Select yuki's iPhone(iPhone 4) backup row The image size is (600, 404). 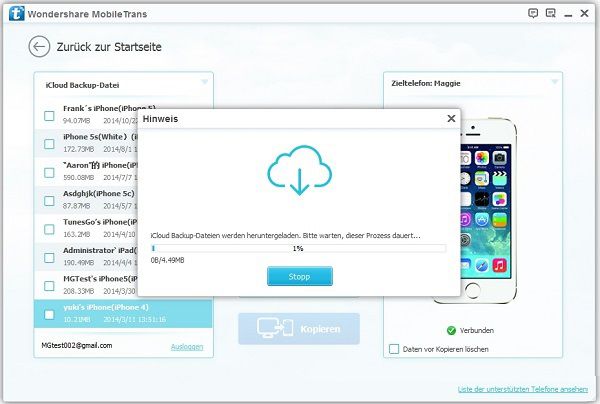[x=123, y=314]
